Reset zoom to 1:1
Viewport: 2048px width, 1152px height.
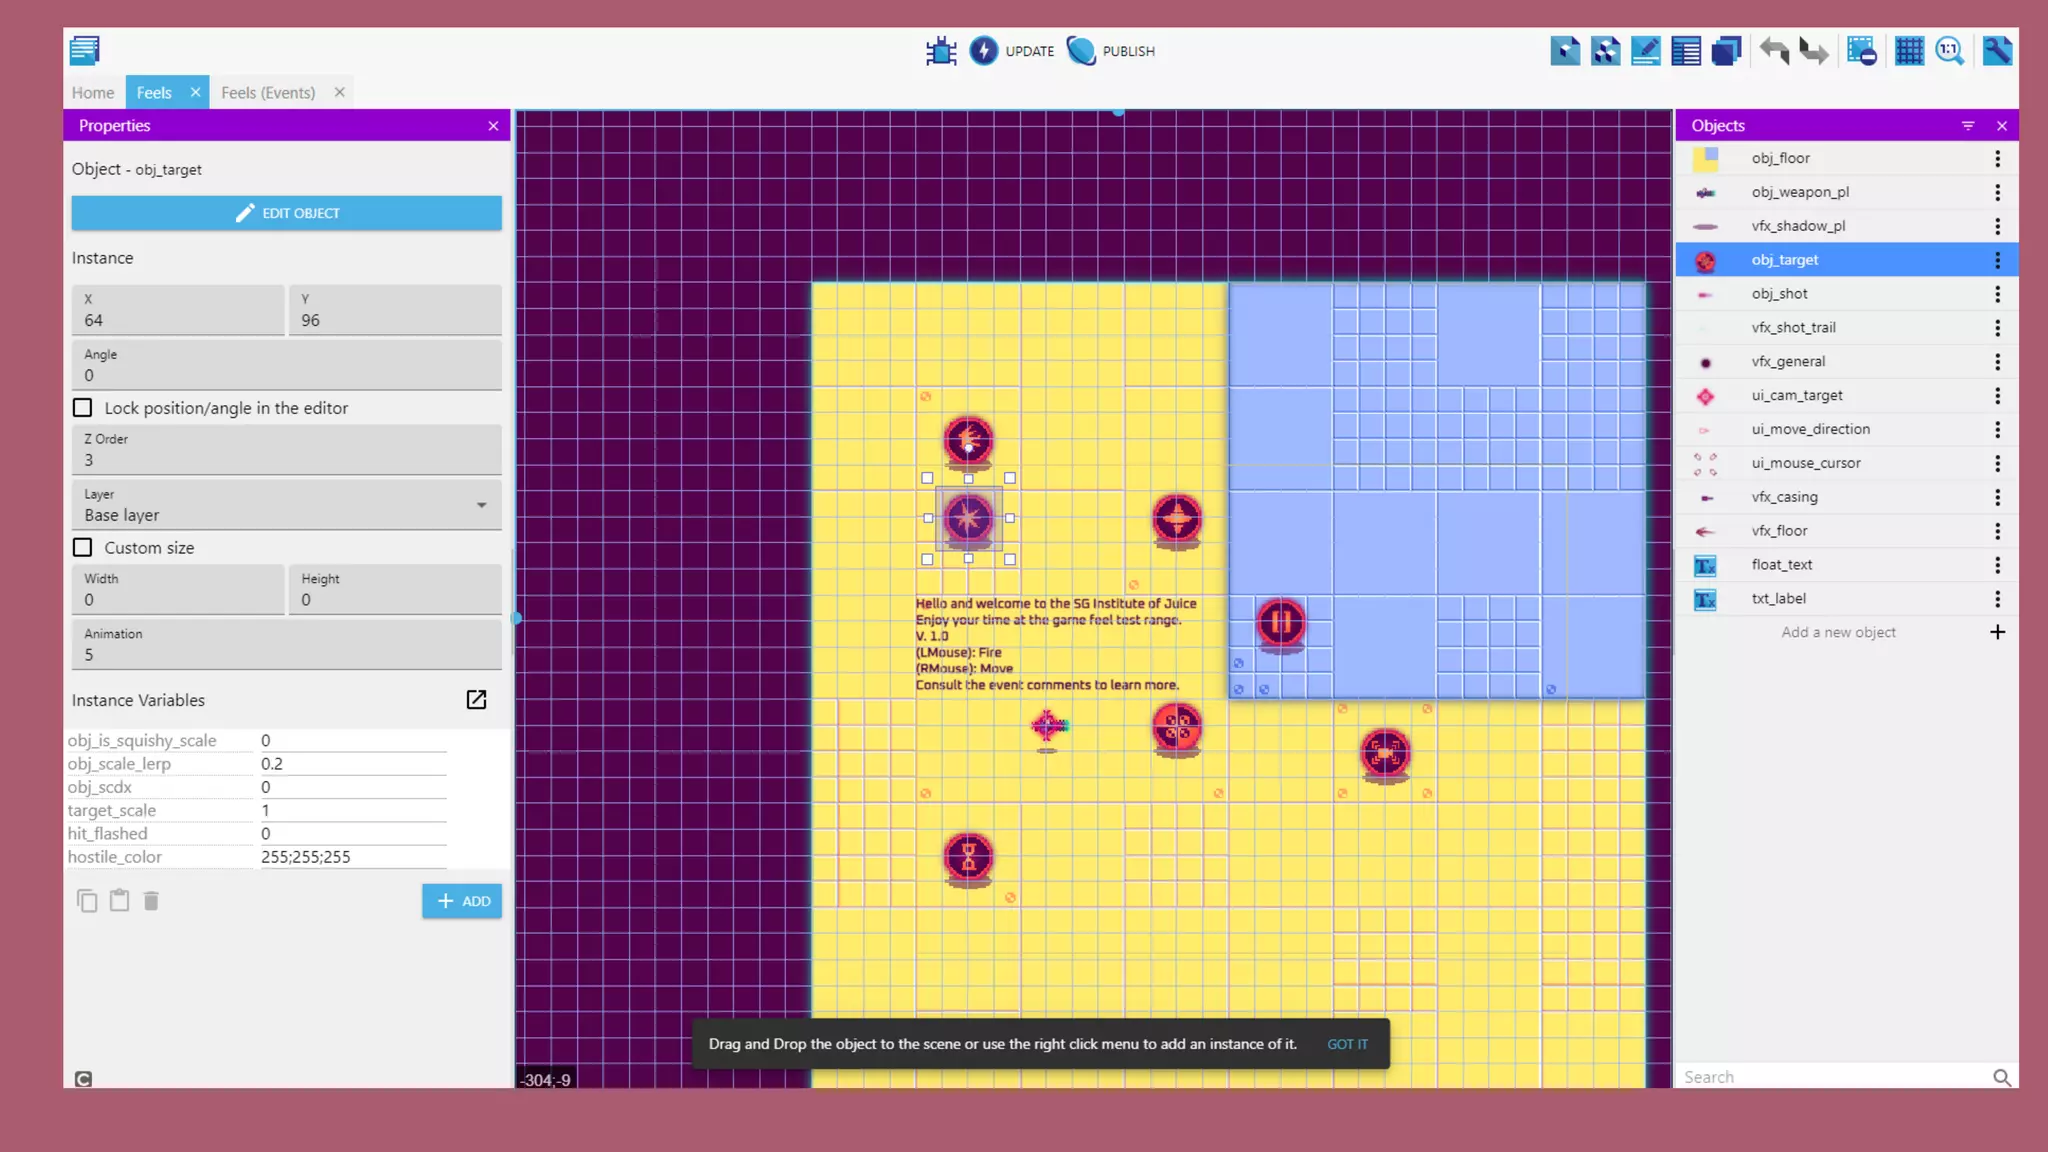pyautogui.click(x=1949, y=51)
